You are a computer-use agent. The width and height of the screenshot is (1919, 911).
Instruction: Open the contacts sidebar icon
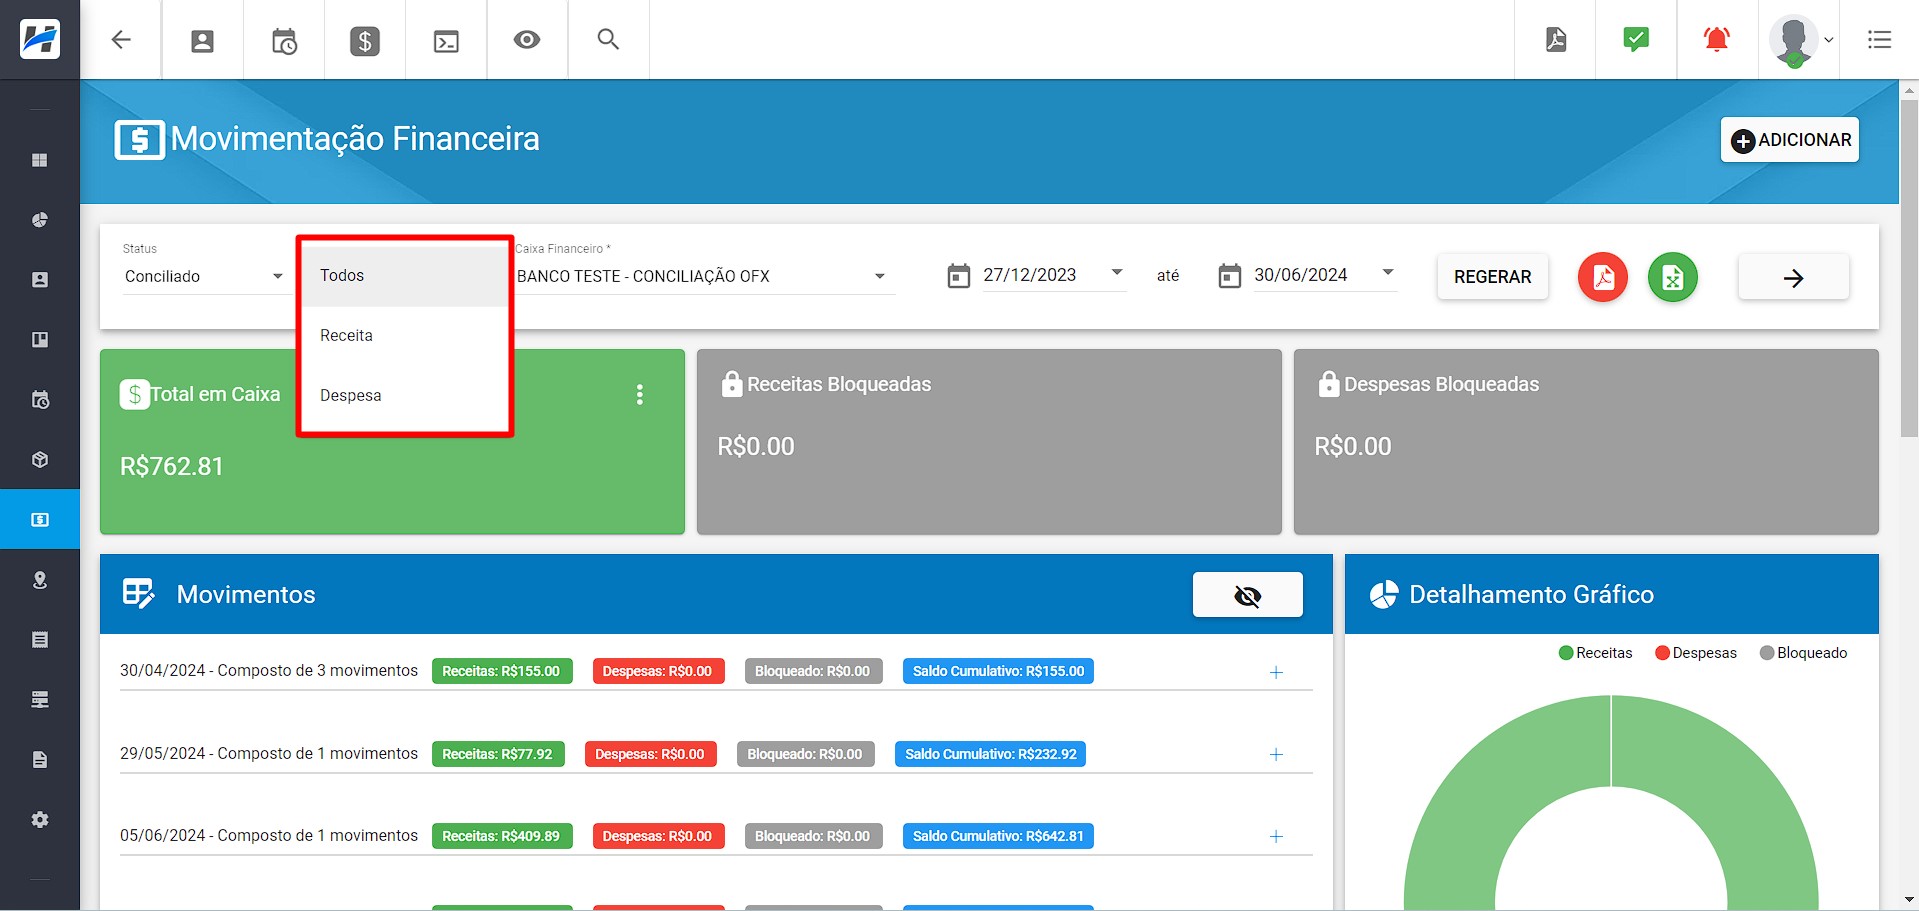(x=40, y=280)
